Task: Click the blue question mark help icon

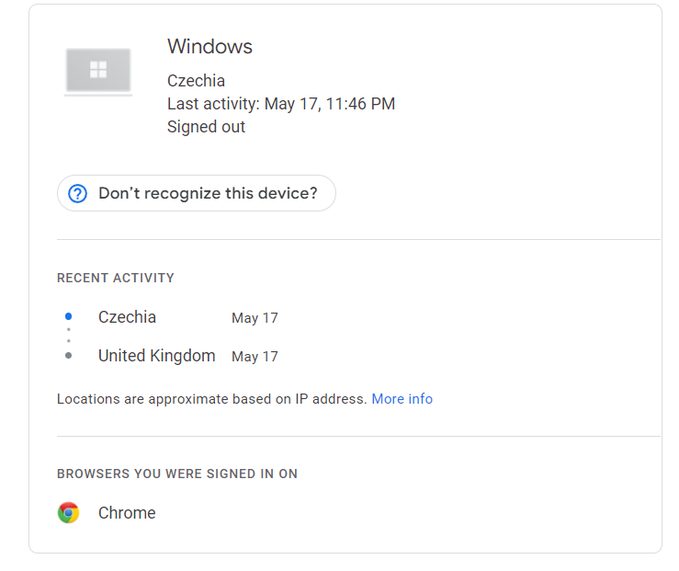Action: (x=78, y=194)
